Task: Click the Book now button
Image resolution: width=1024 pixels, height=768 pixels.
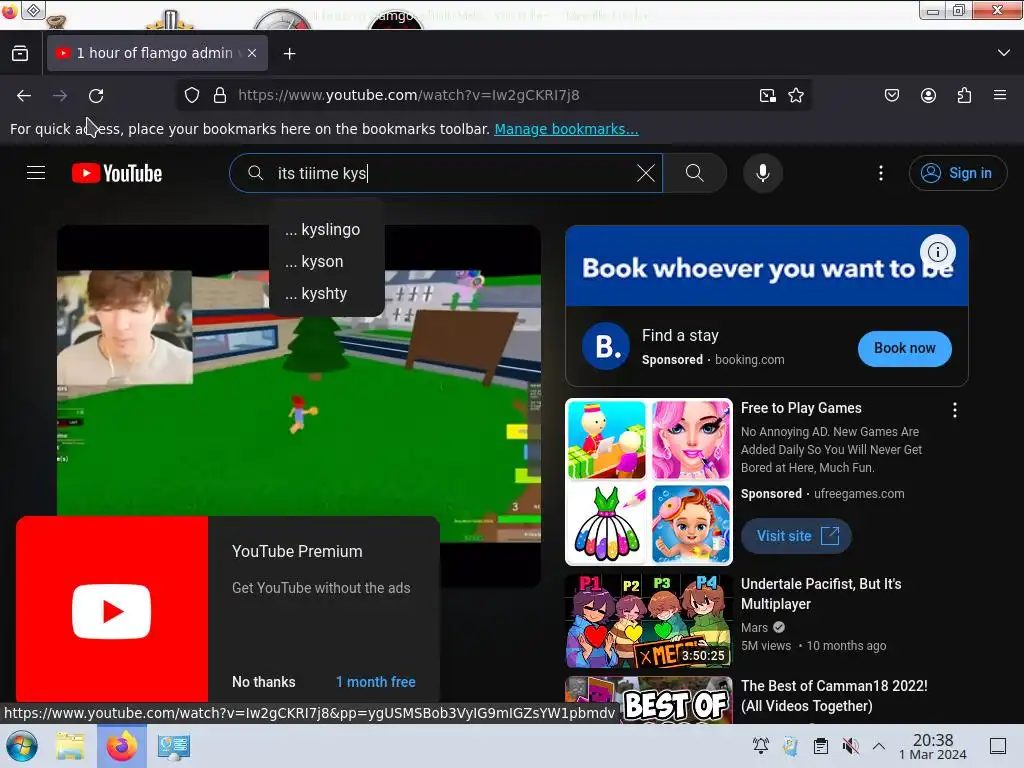Action: point(904,348)
